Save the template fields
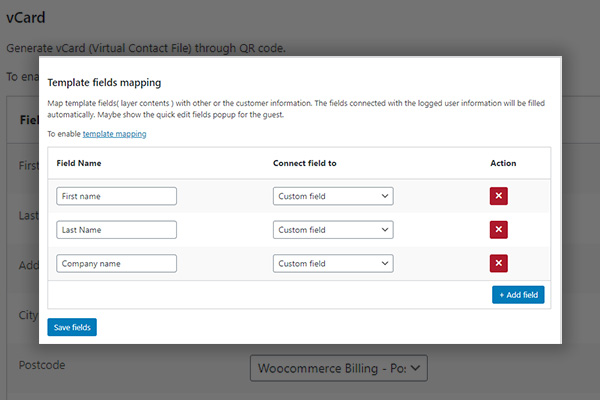 pyautogui.click(x=72, y=327)
